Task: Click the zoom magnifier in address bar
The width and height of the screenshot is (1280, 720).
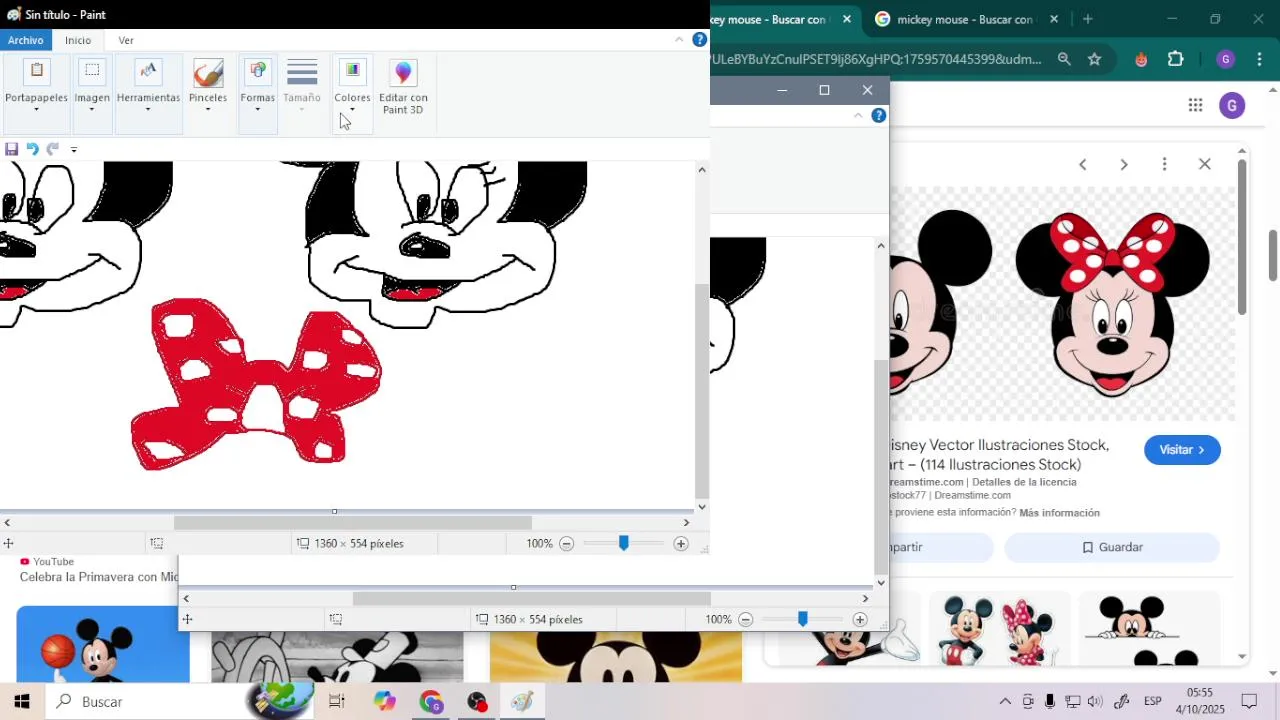Action: click(x=1064, y=59)
